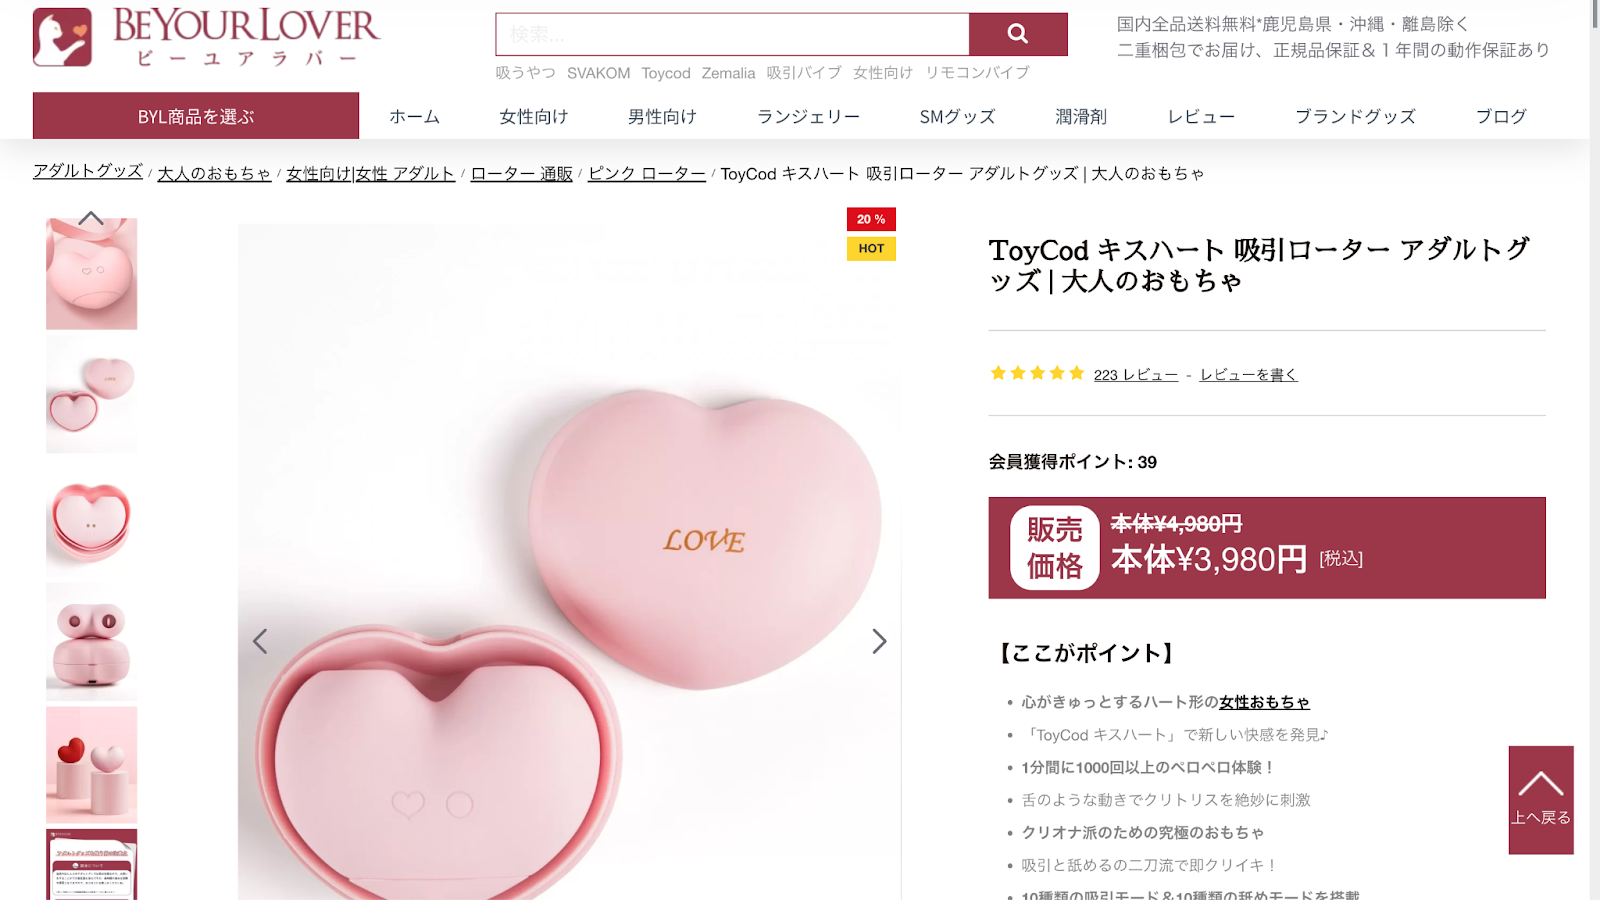Open the BYL商品を選ぶ category menu

click(x=196, y=116)
